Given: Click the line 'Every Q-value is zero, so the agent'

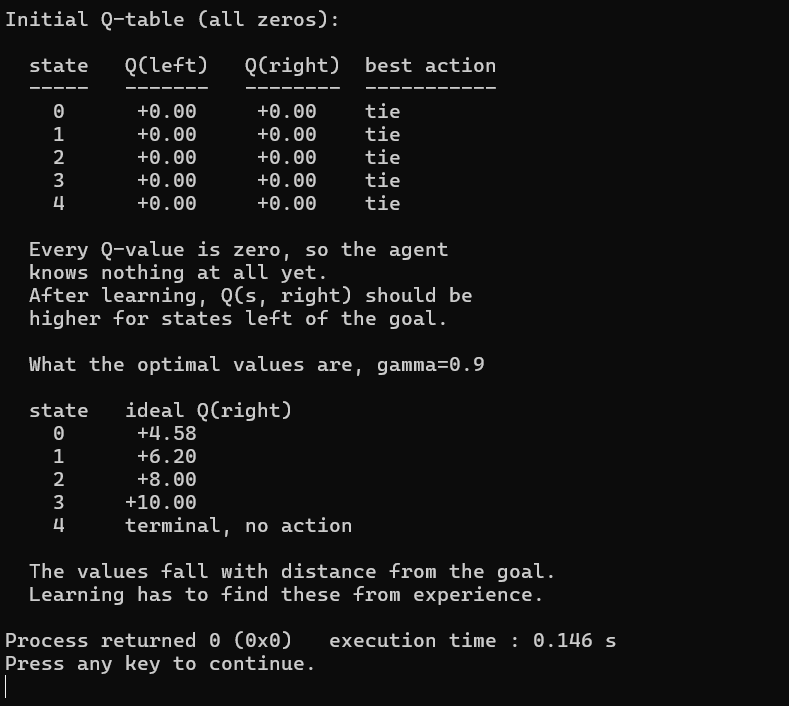Looking at the screenshot, I should pyautogui.click(x=239, y=250).
